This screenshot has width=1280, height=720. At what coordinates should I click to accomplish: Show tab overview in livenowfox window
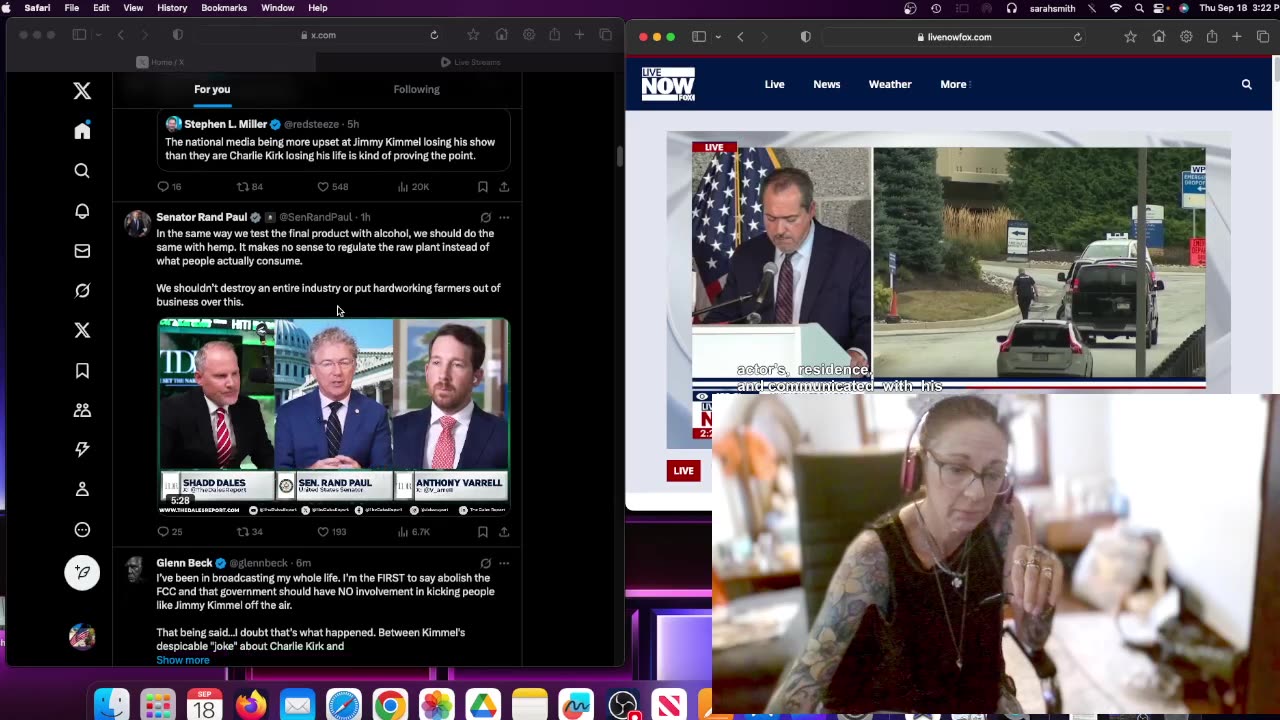tap(1263, 37)
